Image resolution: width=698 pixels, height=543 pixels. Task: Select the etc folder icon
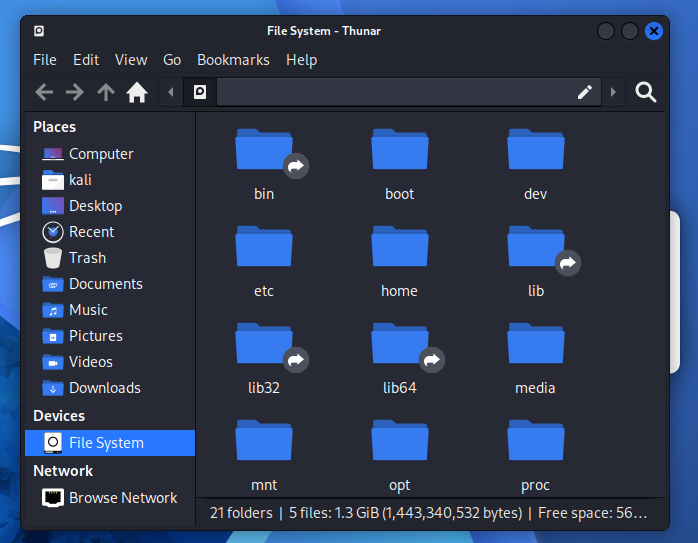[x=264, y=247]
